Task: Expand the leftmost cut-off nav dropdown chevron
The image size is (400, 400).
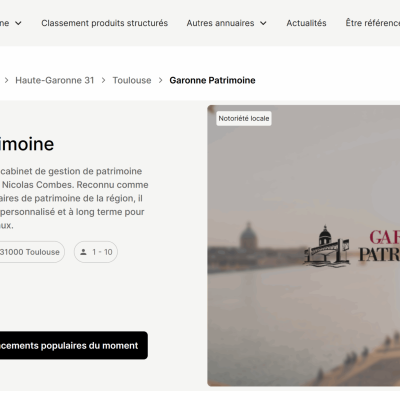Action: pos(18,23)
